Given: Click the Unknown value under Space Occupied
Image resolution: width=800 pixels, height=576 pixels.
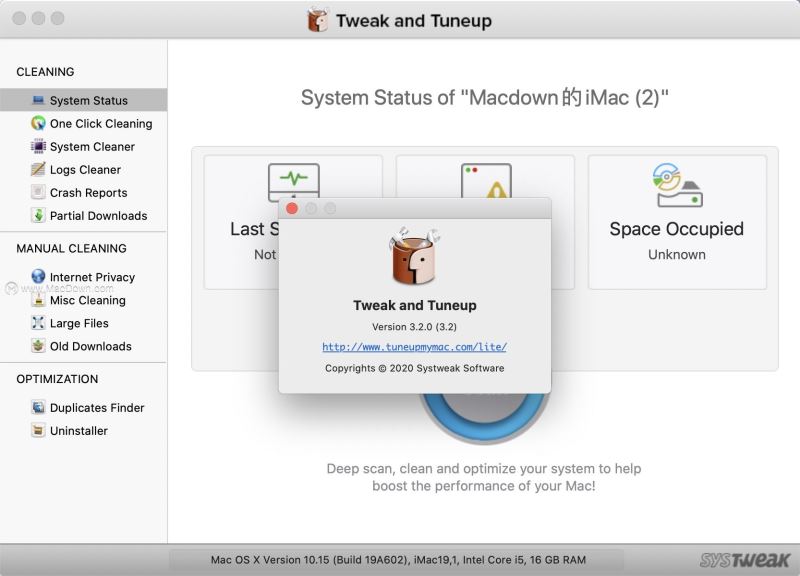Looking at the screenshot, I should (677, 254).
